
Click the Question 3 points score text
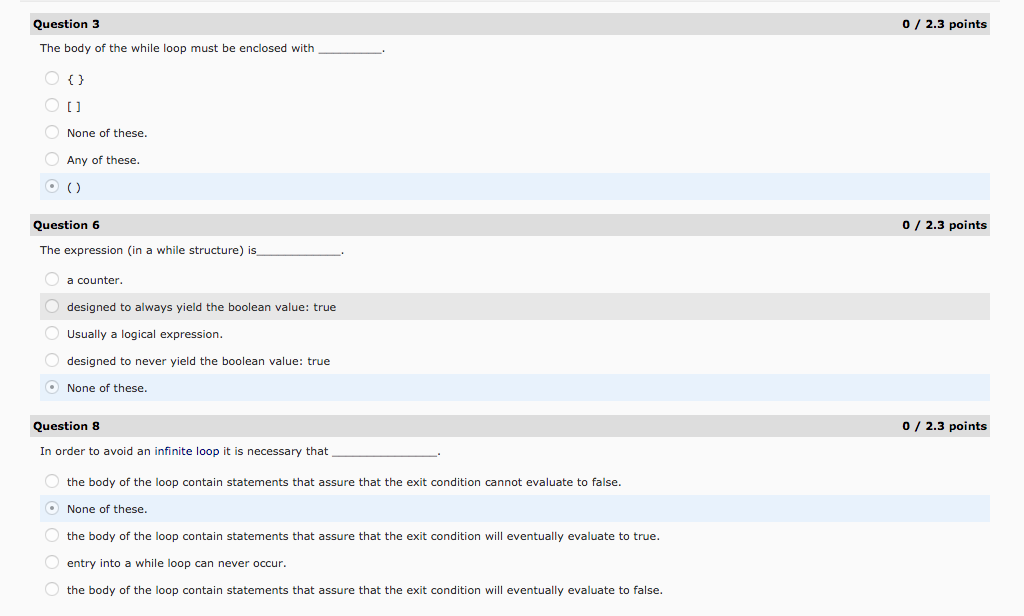click(943, 24)
